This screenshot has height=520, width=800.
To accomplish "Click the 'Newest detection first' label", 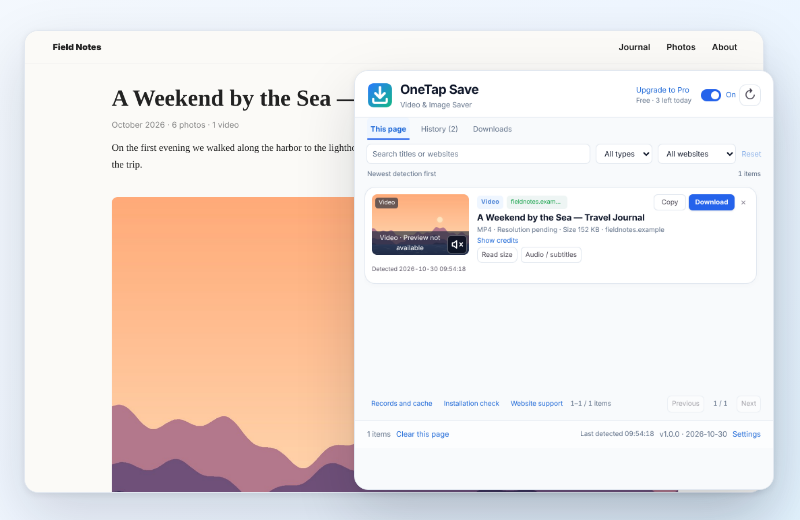I will (x=402, y=174).
